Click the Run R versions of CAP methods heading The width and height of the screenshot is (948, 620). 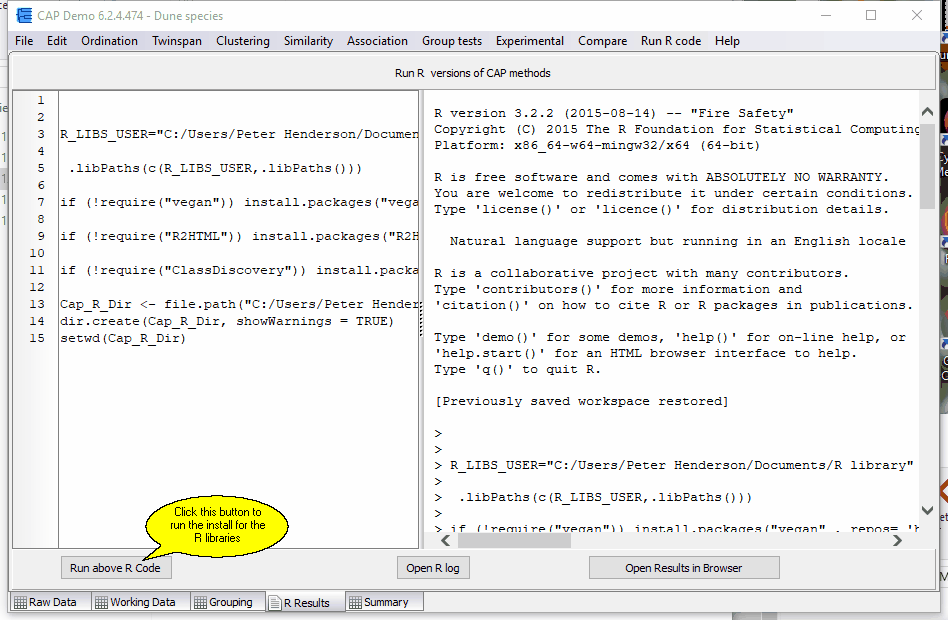473,73
